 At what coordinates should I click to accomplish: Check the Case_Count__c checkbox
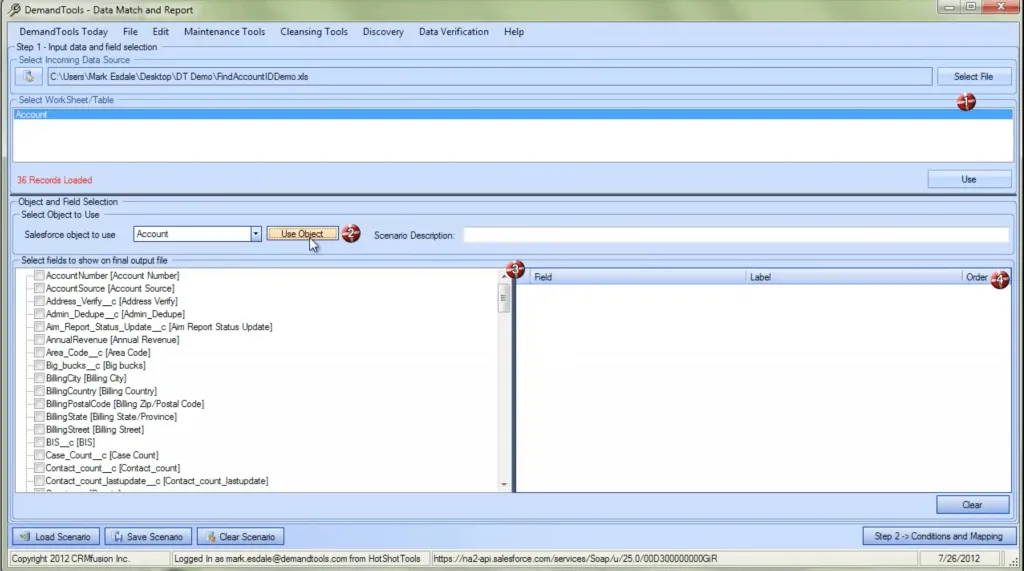point(39,455)
